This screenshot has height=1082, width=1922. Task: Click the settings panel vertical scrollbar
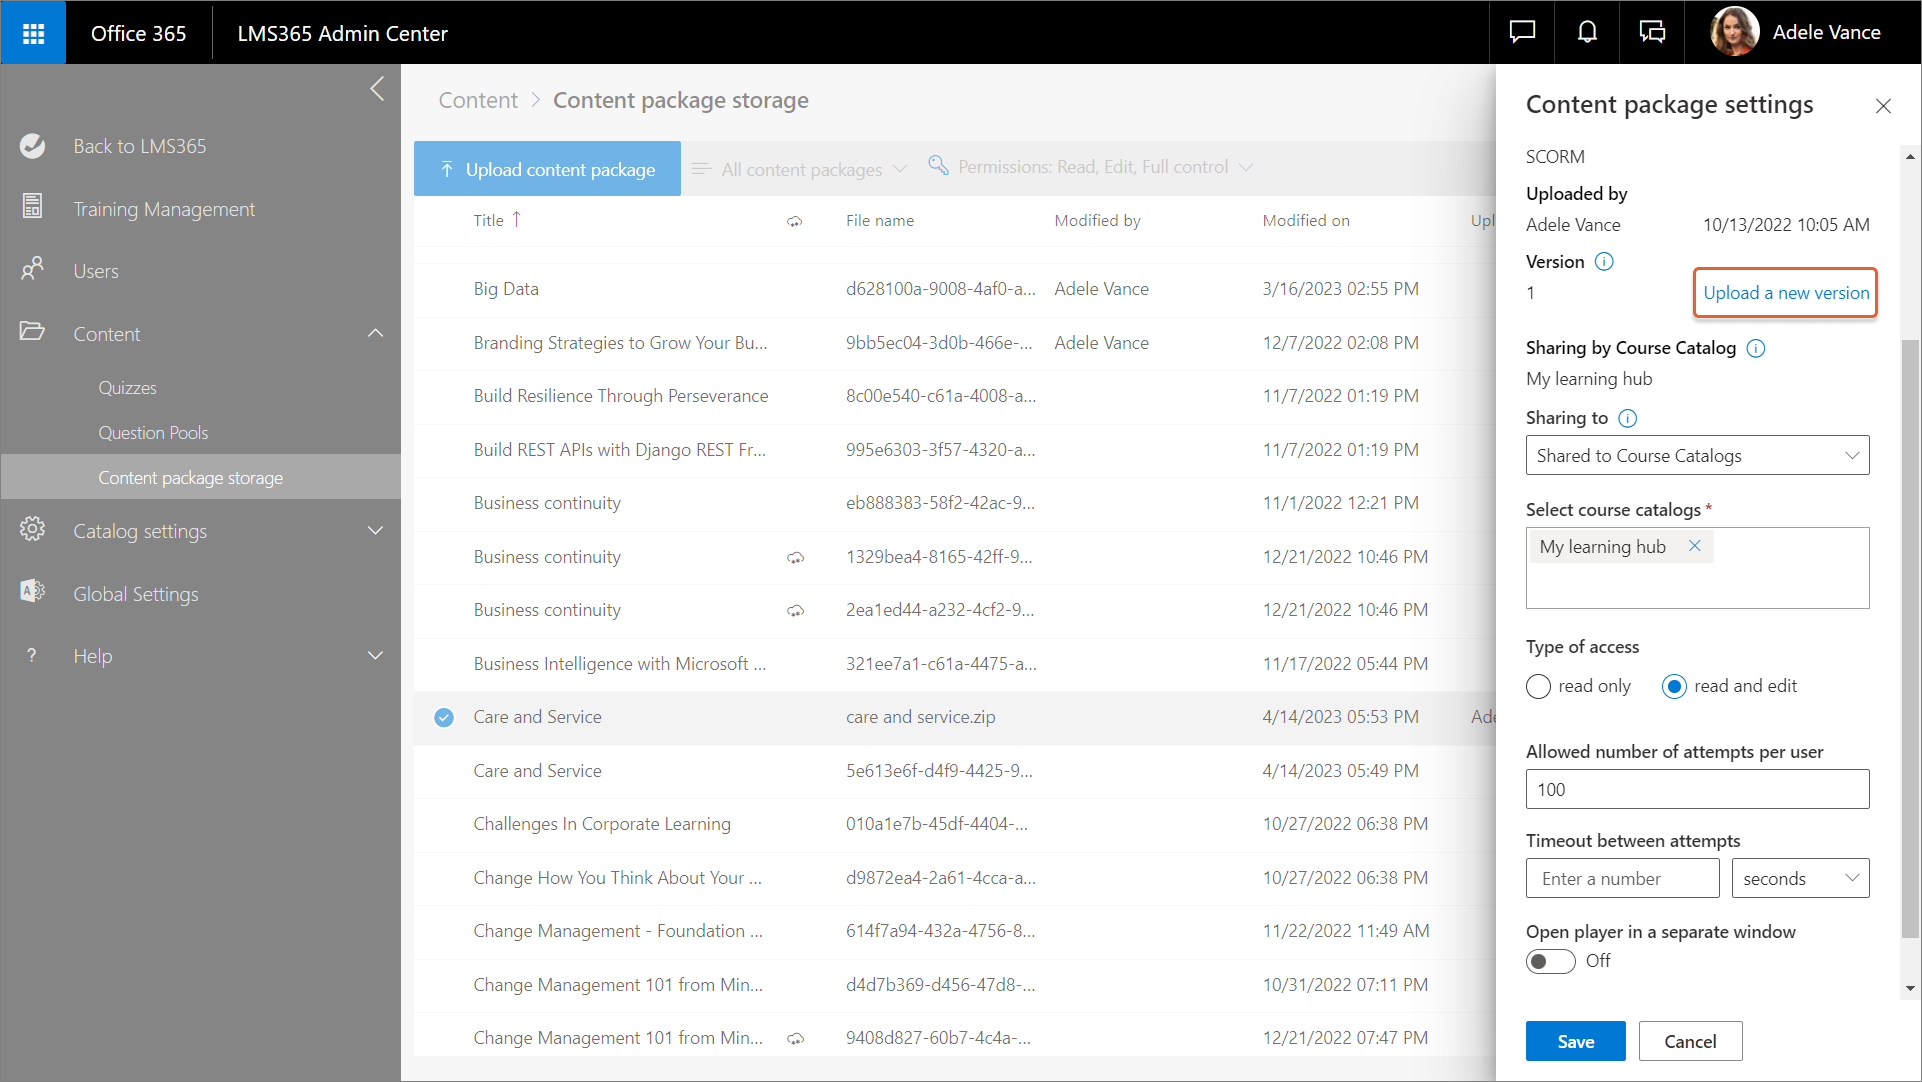pos(1910,640)
